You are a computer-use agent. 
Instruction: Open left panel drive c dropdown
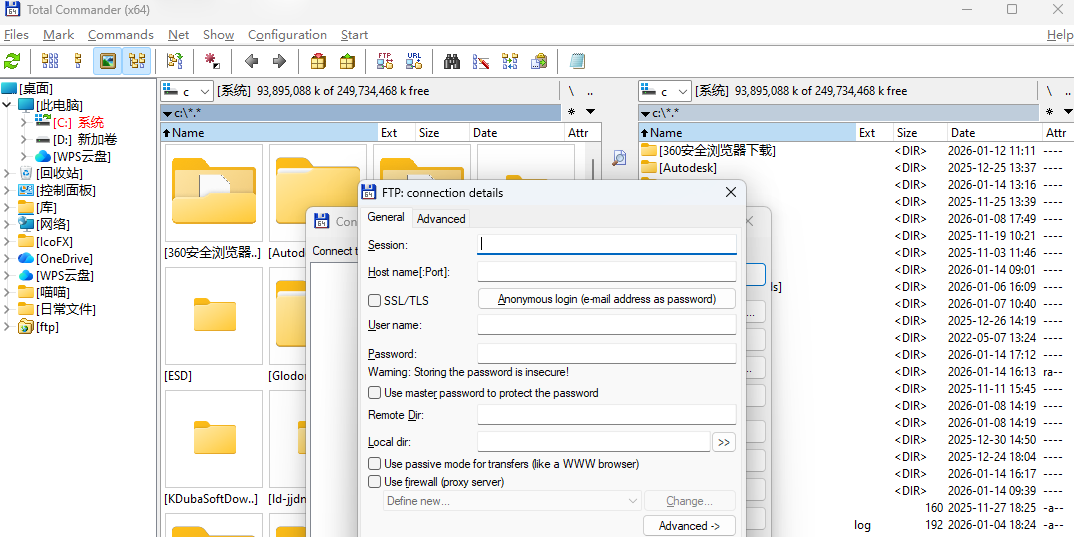[x=187, y=91]
